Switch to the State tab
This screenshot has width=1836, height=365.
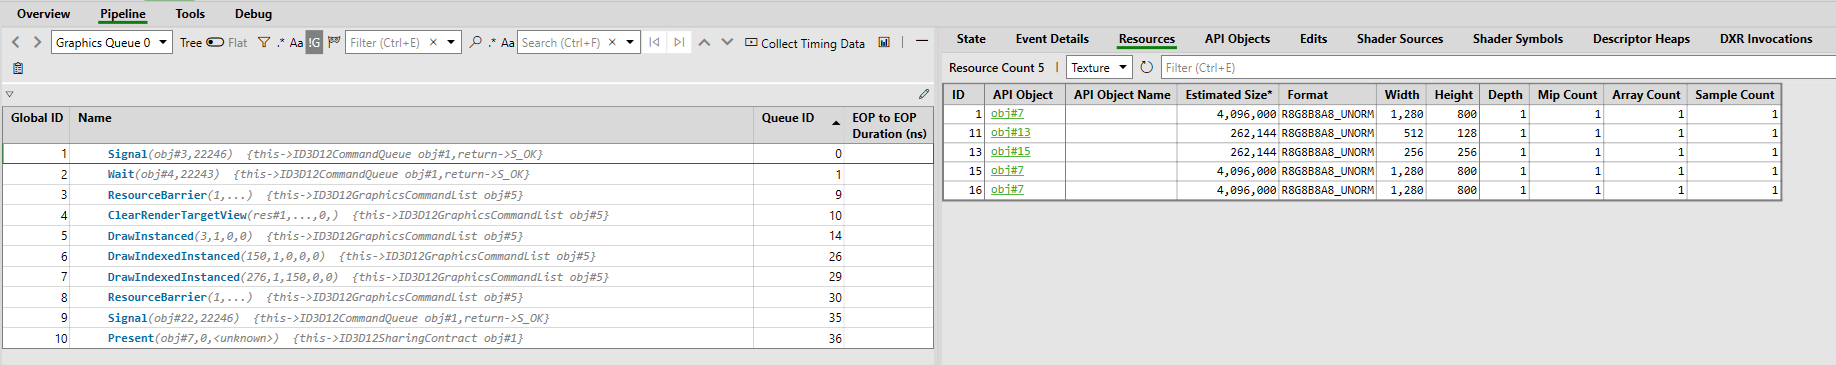pyautogui.click(x=971, y=39)
